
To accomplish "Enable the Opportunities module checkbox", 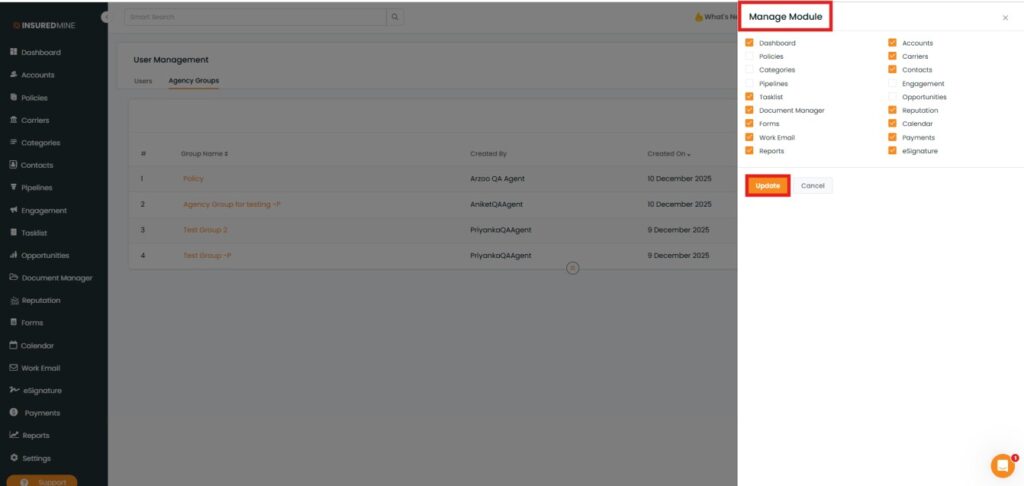I will coord(892,97).
